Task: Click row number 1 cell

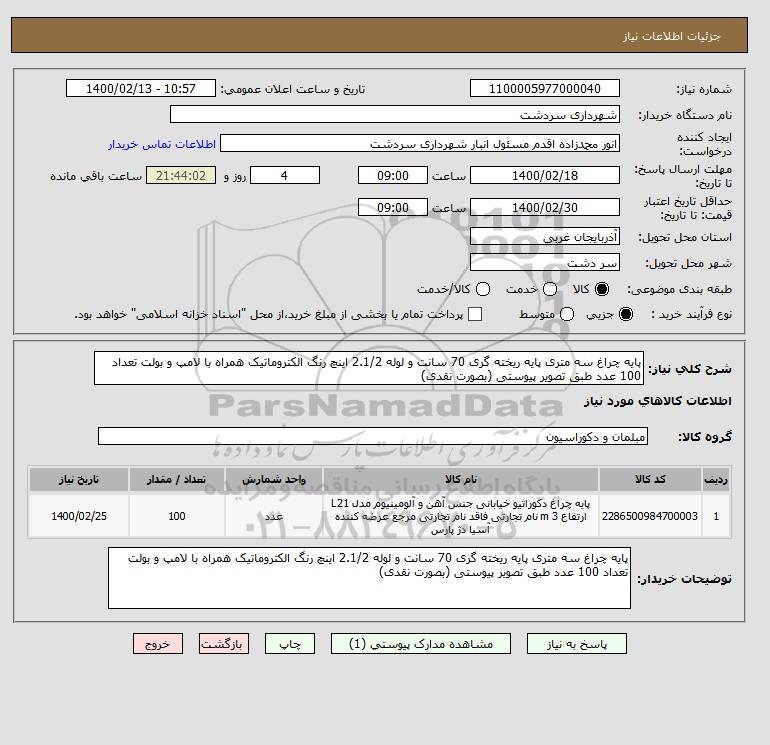Action: click(716, 516)
